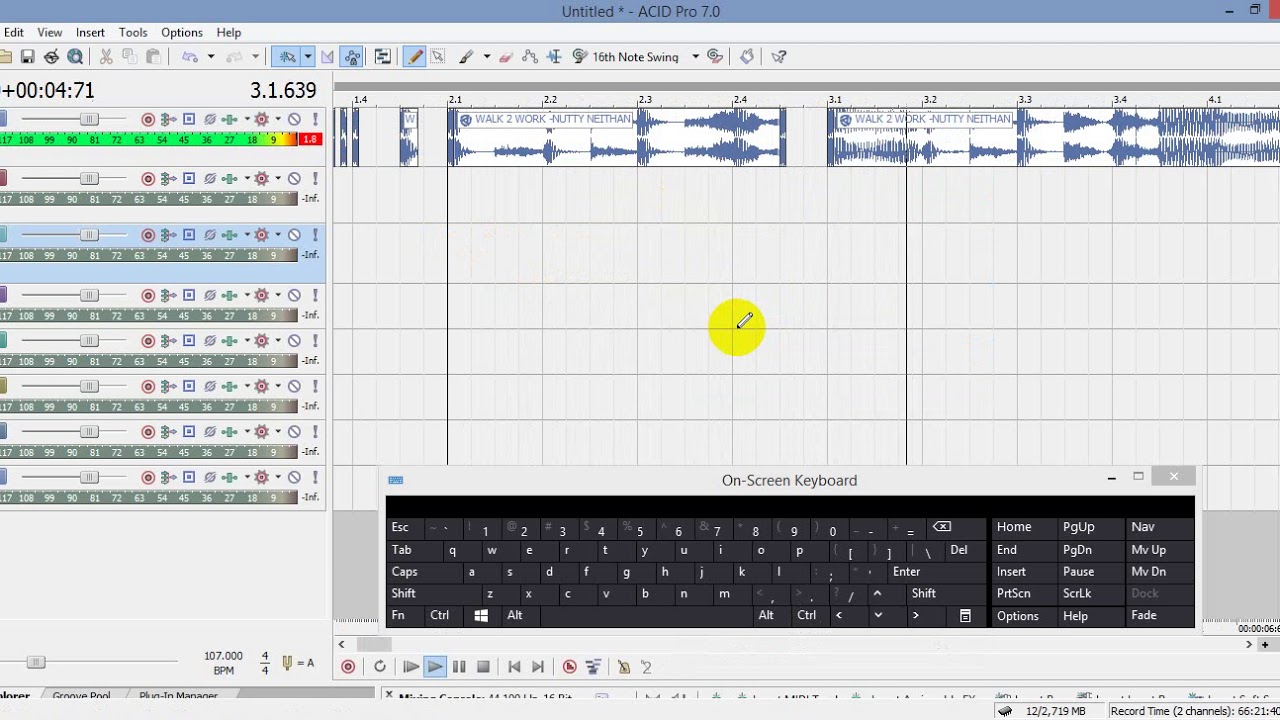Mute the second (red) track
This screenshot has height=720, width=1280.
point(294,179)
